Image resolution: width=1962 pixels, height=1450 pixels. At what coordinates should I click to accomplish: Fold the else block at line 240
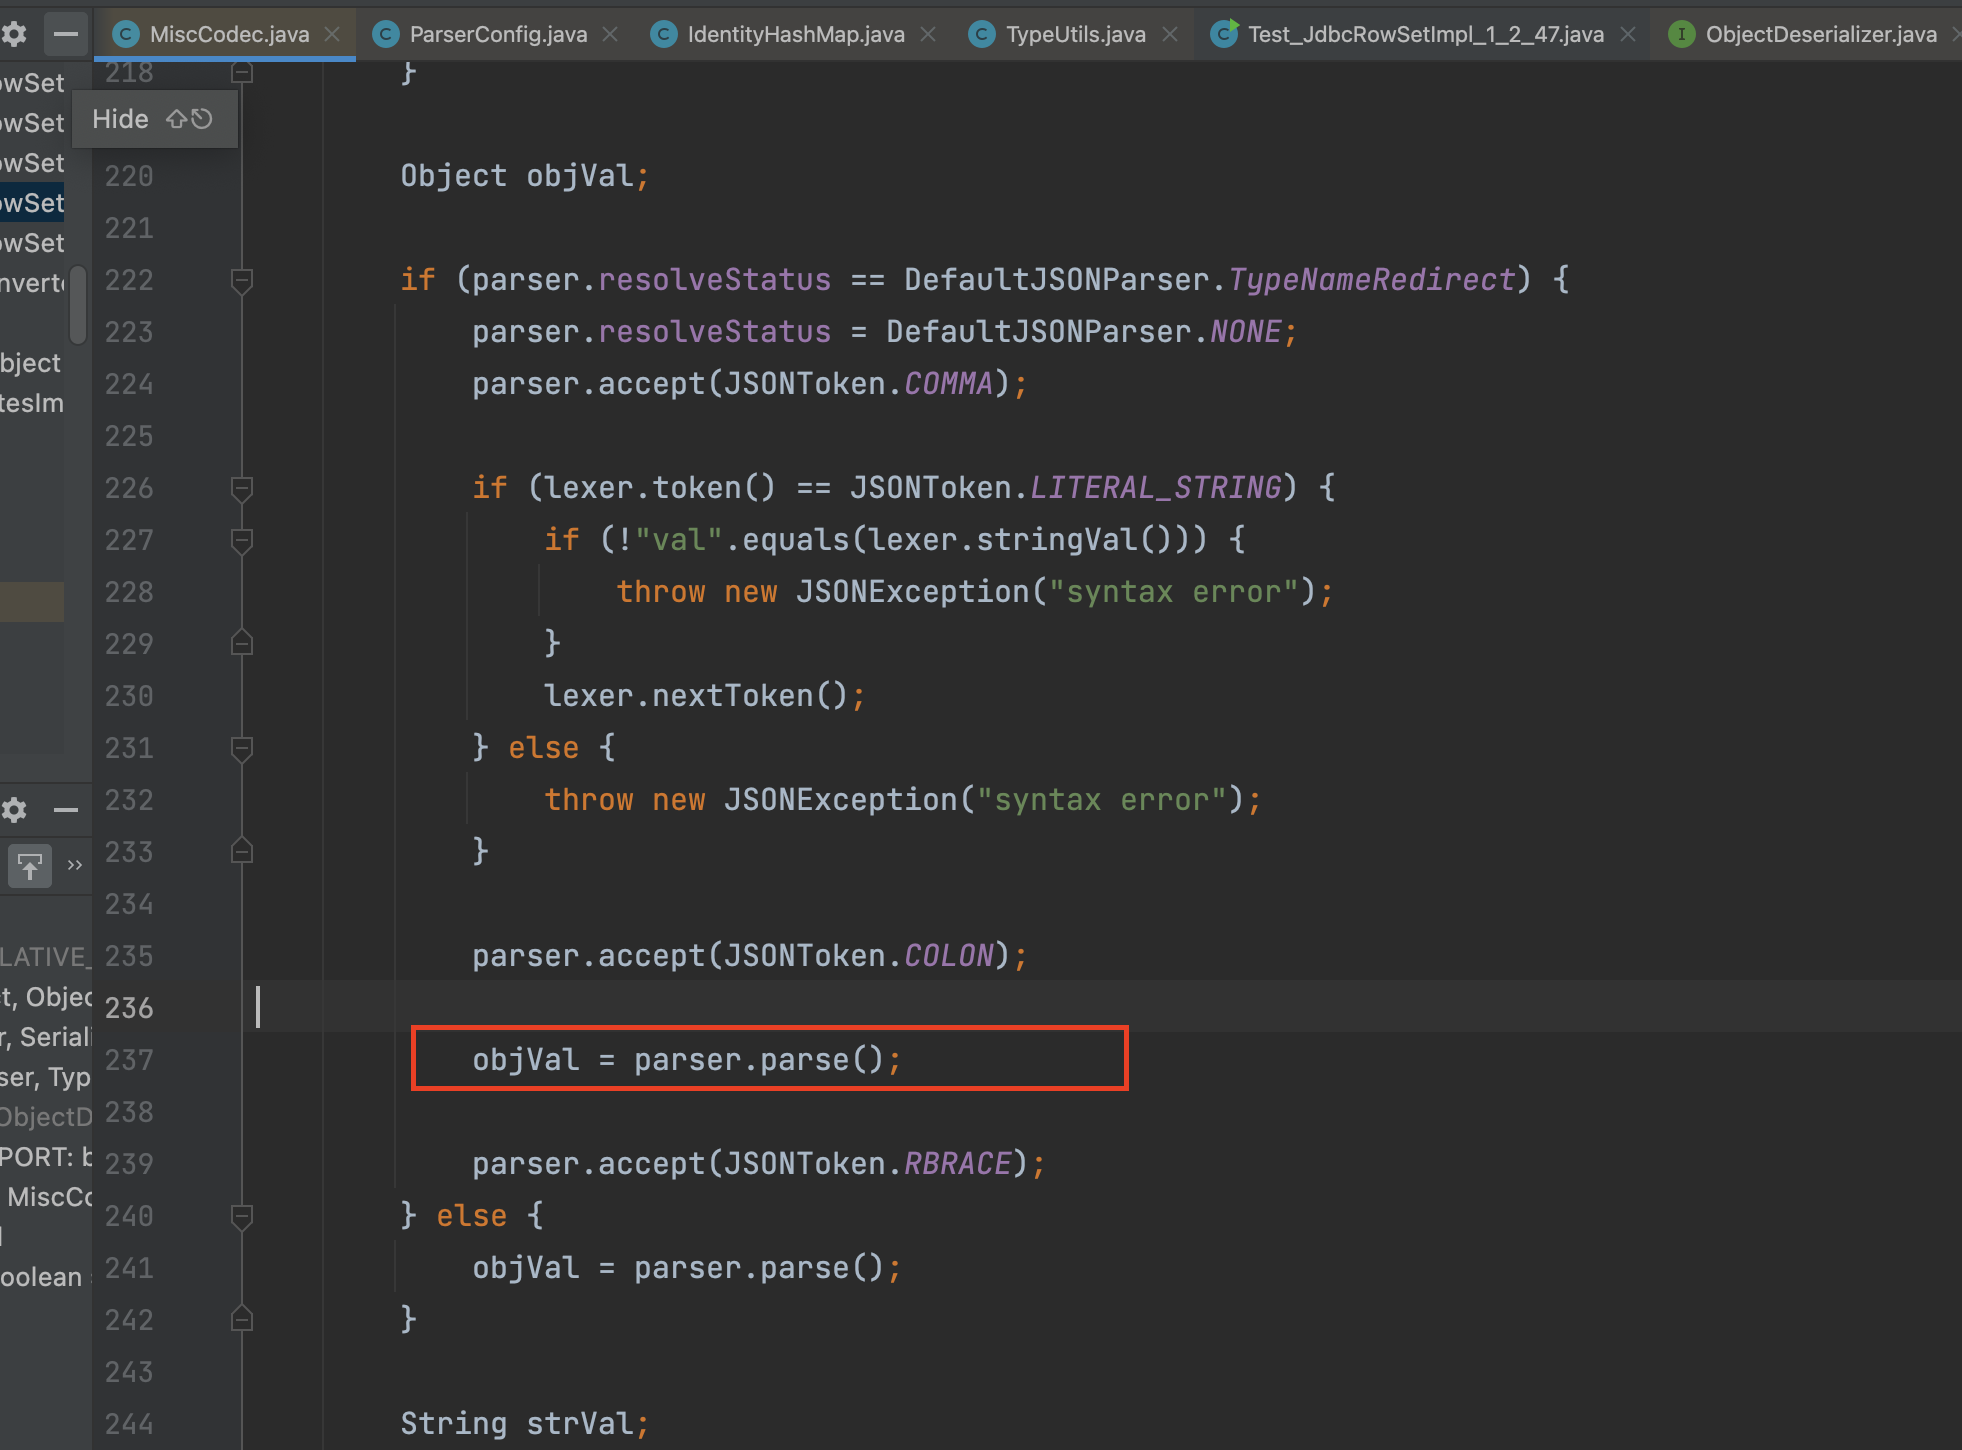pyautogui.click(x=242, y=1217)
